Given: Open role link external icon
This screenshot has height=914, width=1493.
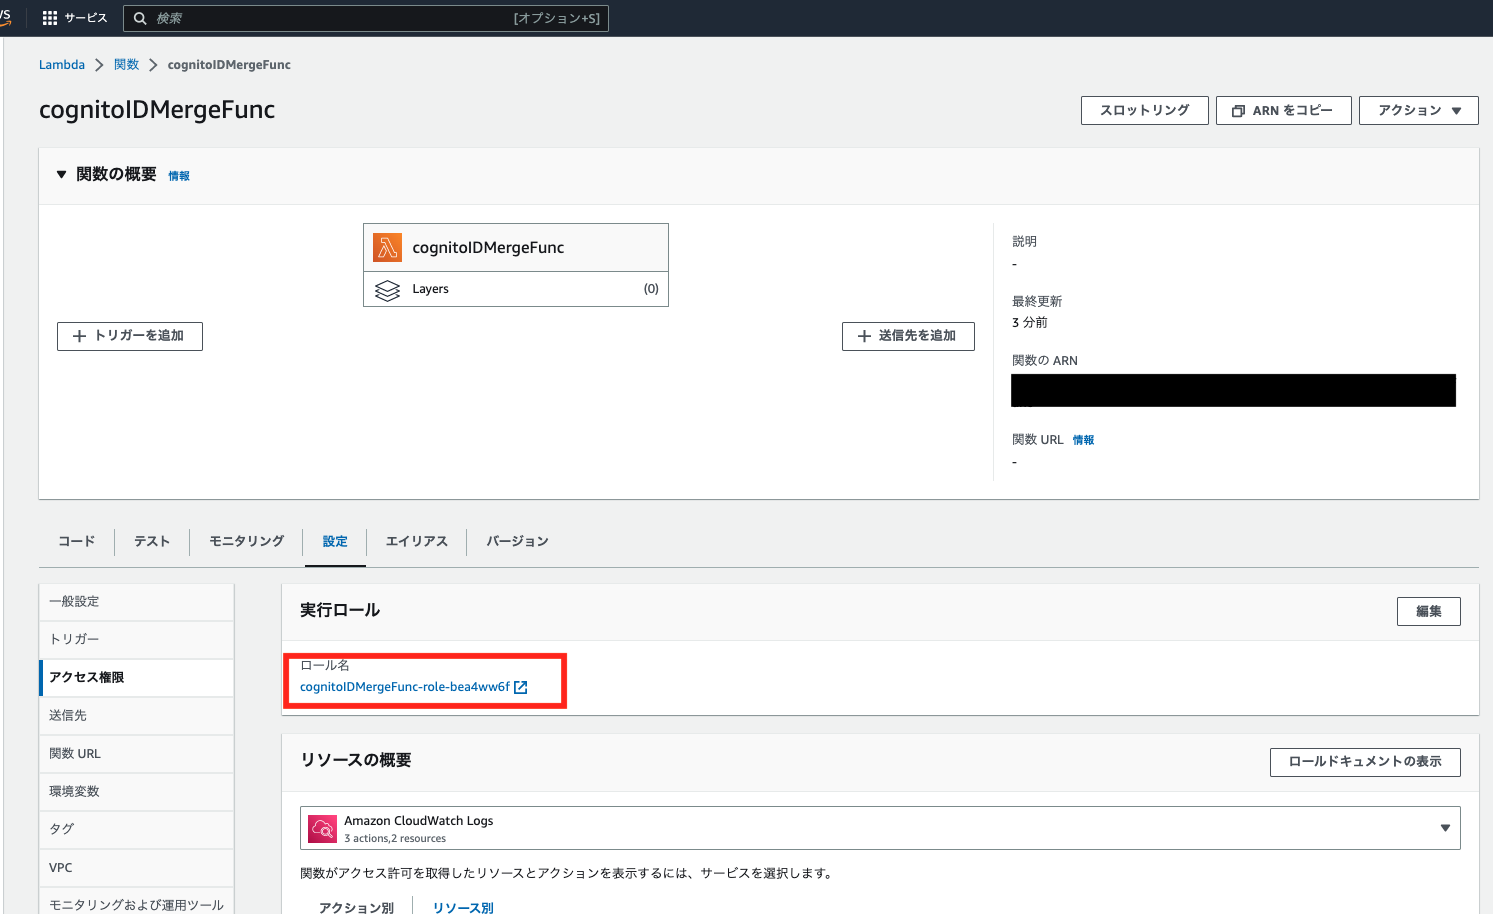Looking at the screenshot, I should tap(520, 687).
